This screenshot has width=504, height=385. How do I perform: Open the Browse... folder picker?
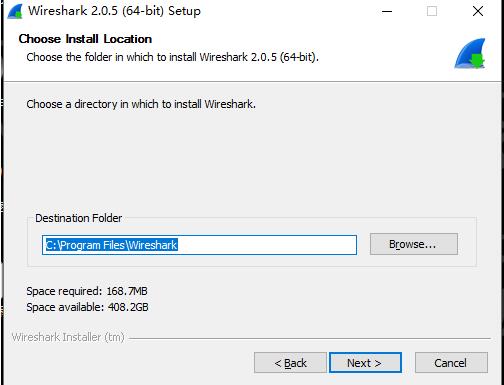[x=414, y=244]
